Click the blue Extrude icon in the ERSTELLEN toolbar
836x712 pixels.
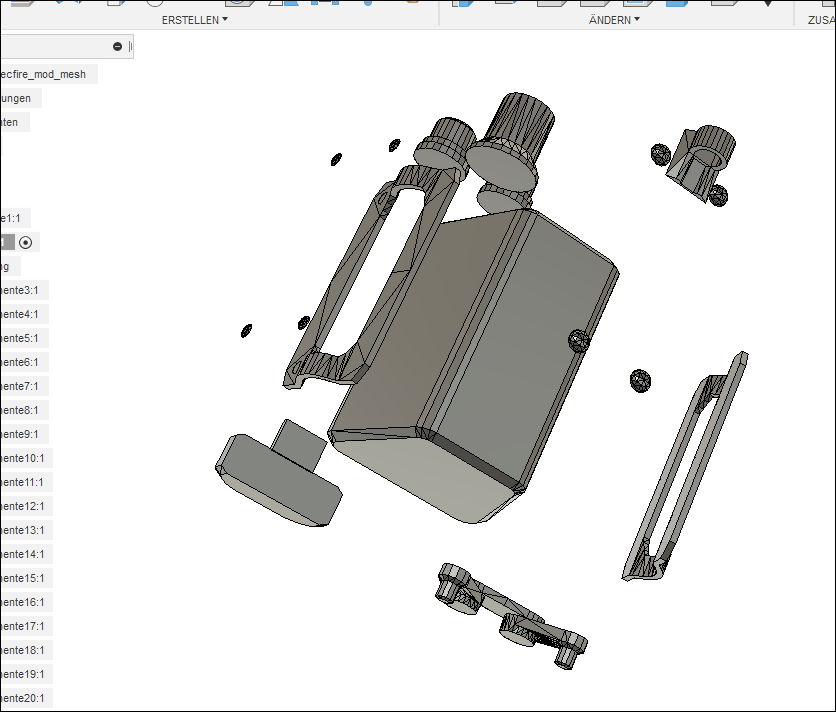[293, 5]
